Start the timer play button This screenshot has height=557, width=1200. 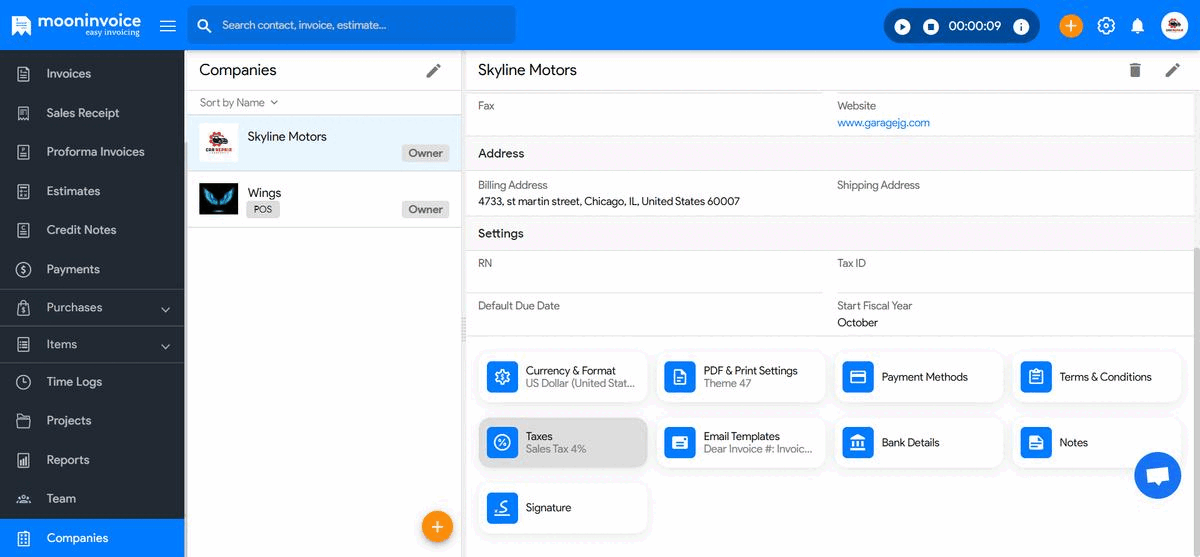[903, 27]
